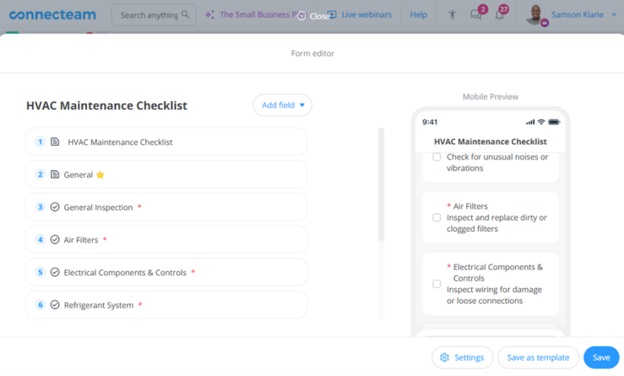
Task: Select the General Inspection field row
Action: [166, 207]
